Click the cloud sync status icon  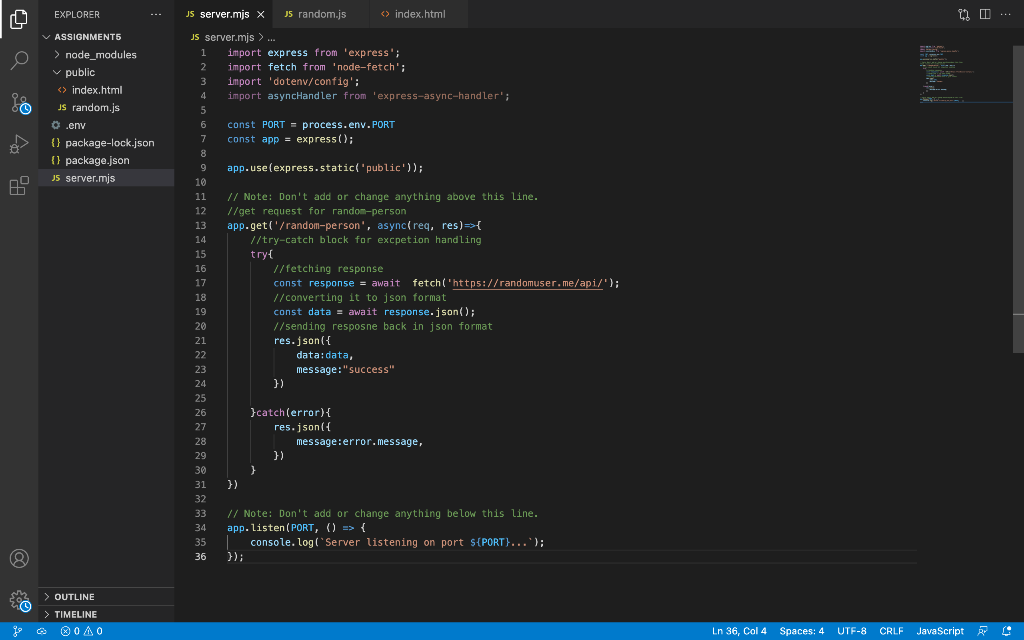(x=41, y=631)
